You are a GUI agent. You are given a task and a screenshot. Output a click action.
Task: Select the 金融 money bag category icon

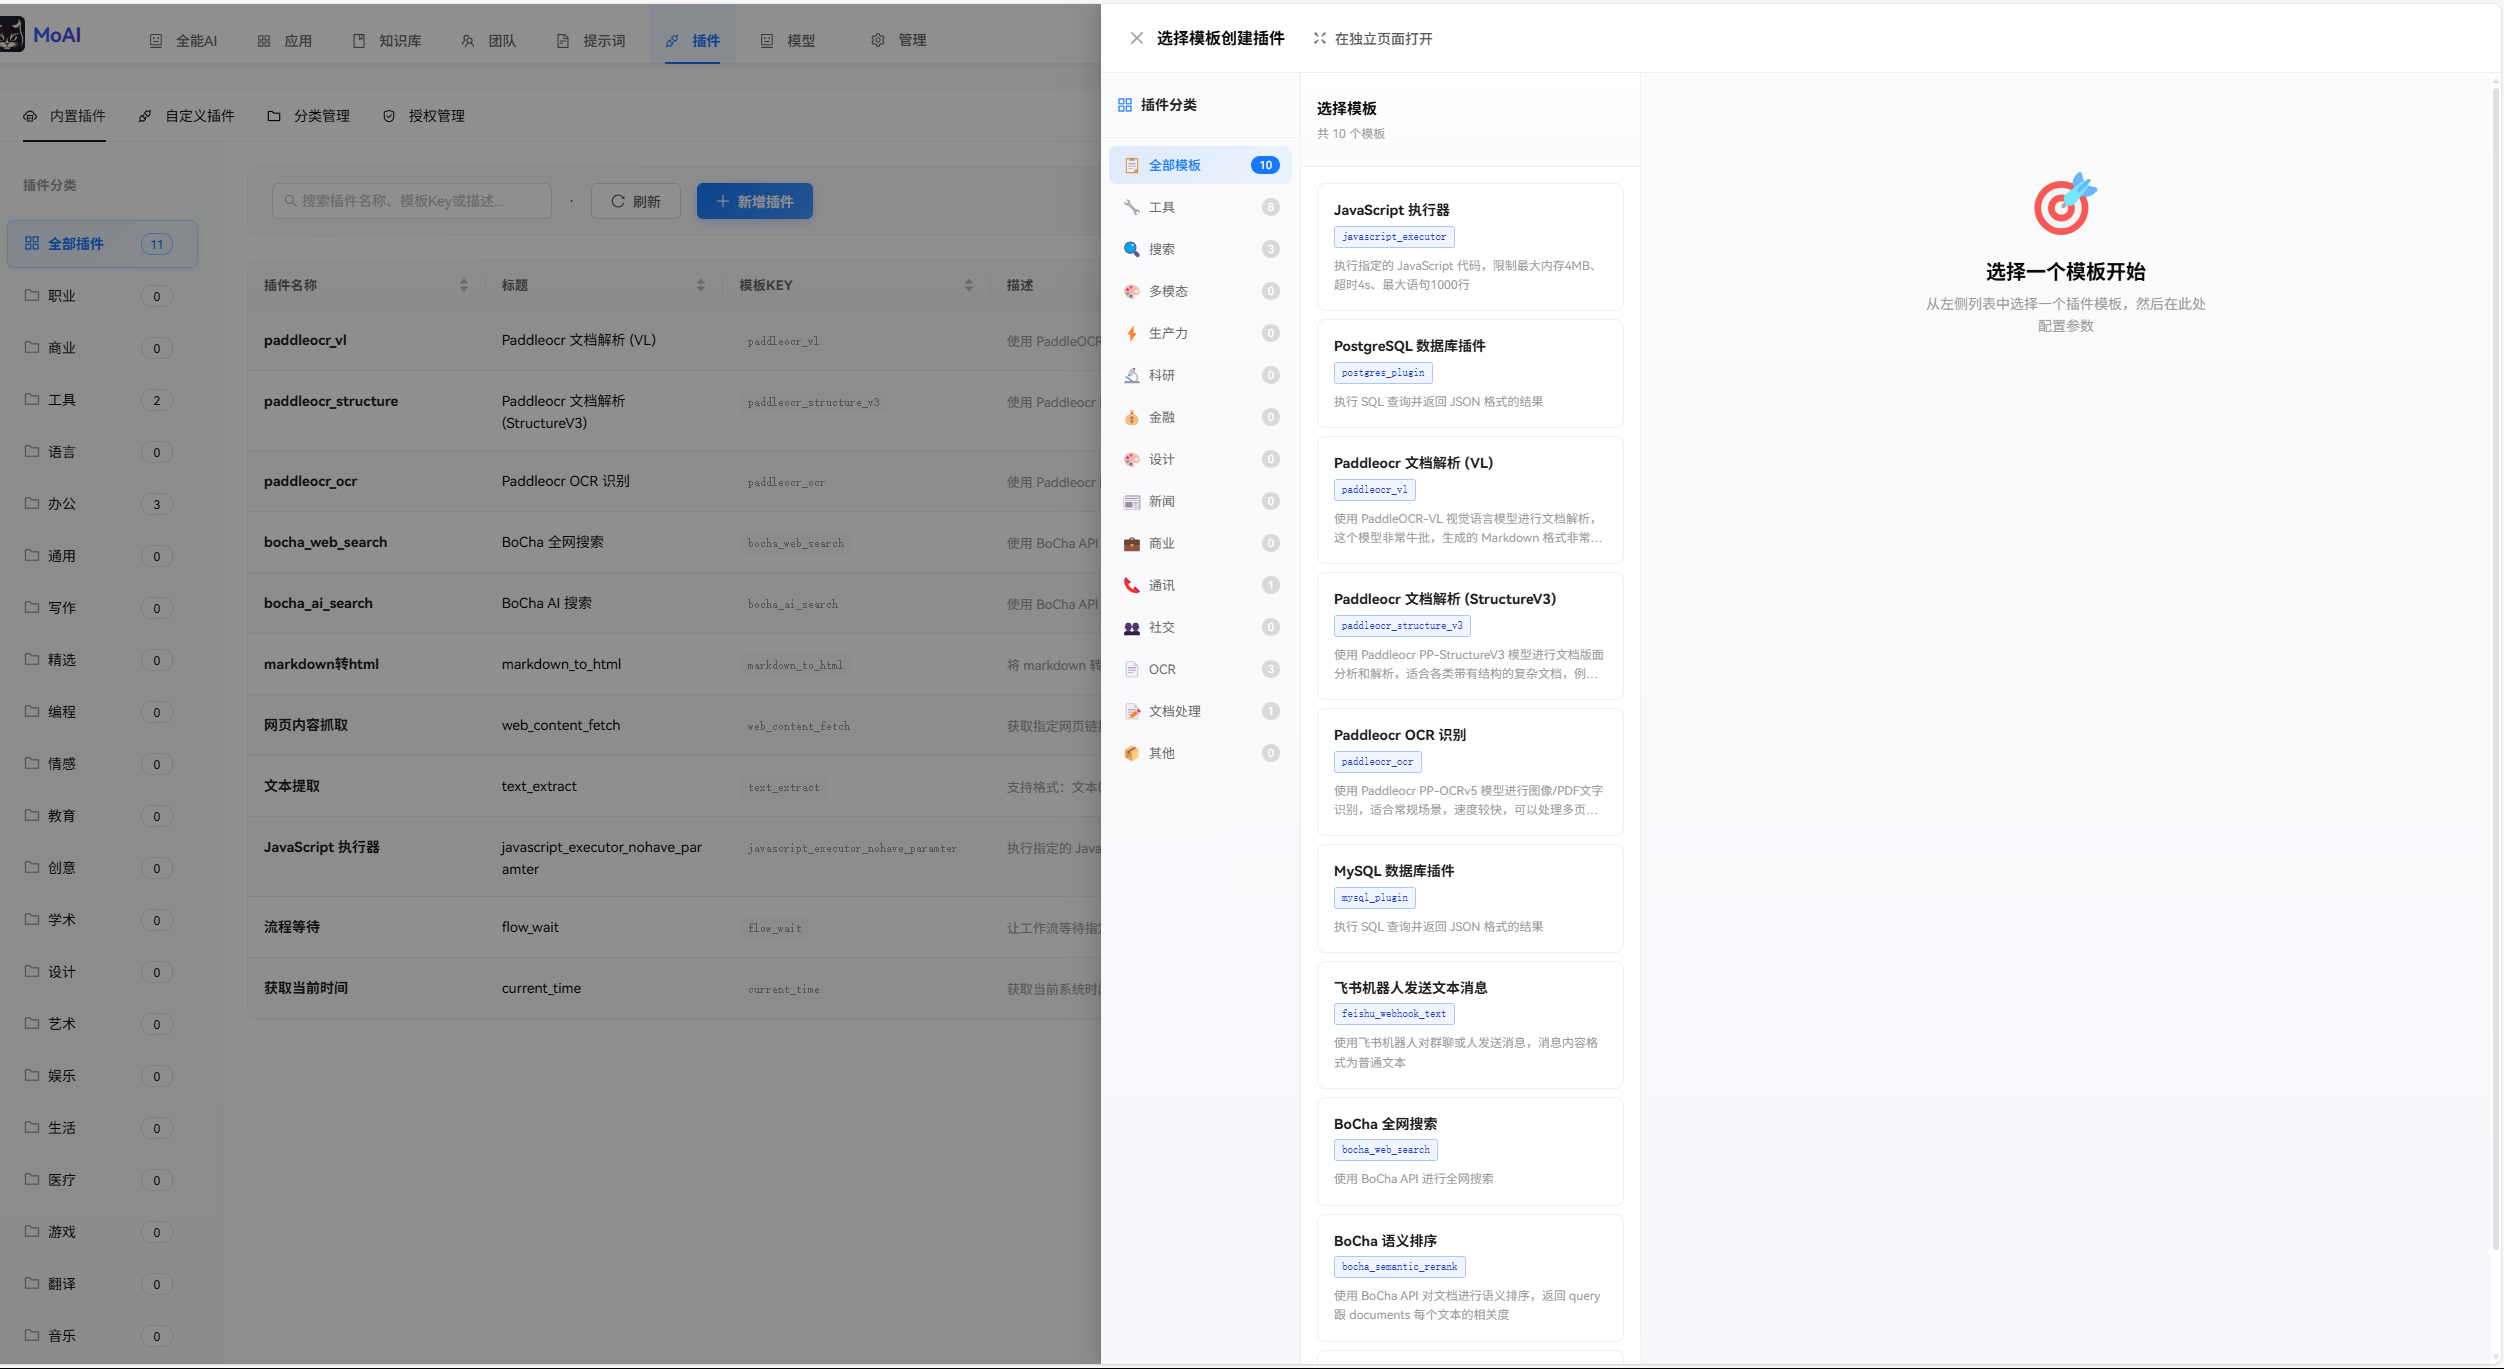point(1131,417)
